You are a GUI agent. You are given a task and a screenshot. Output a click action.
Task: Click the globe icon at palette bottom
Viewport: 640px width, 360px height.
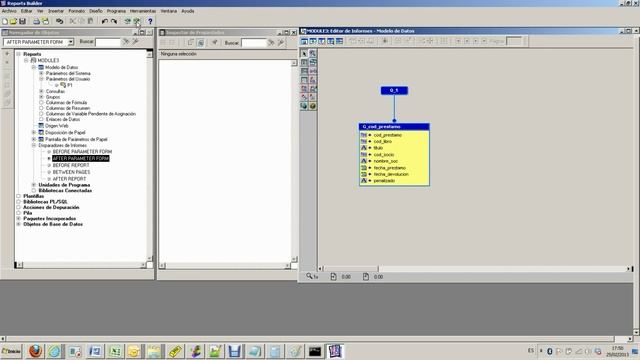tap(304, 106)
